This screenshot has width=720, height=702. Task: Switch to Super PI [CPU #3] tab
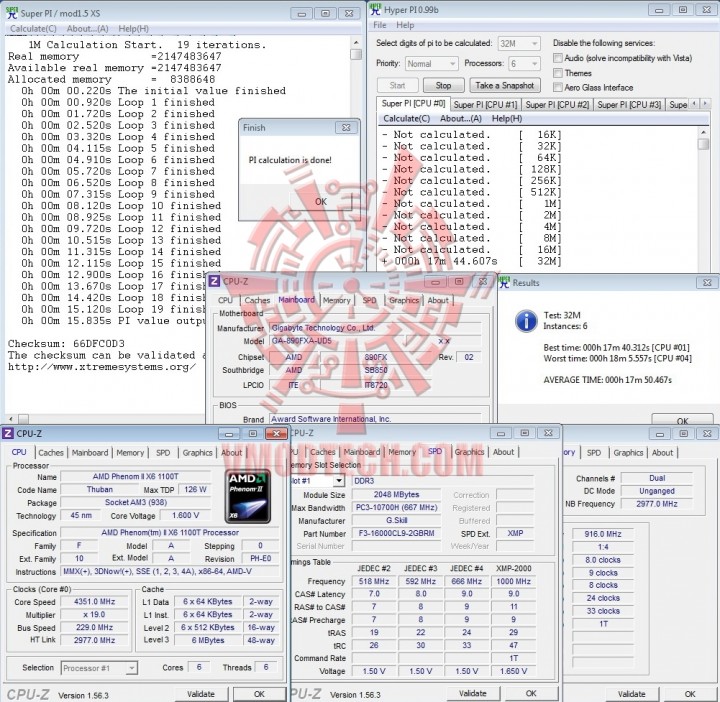click(x=629, y=105)
